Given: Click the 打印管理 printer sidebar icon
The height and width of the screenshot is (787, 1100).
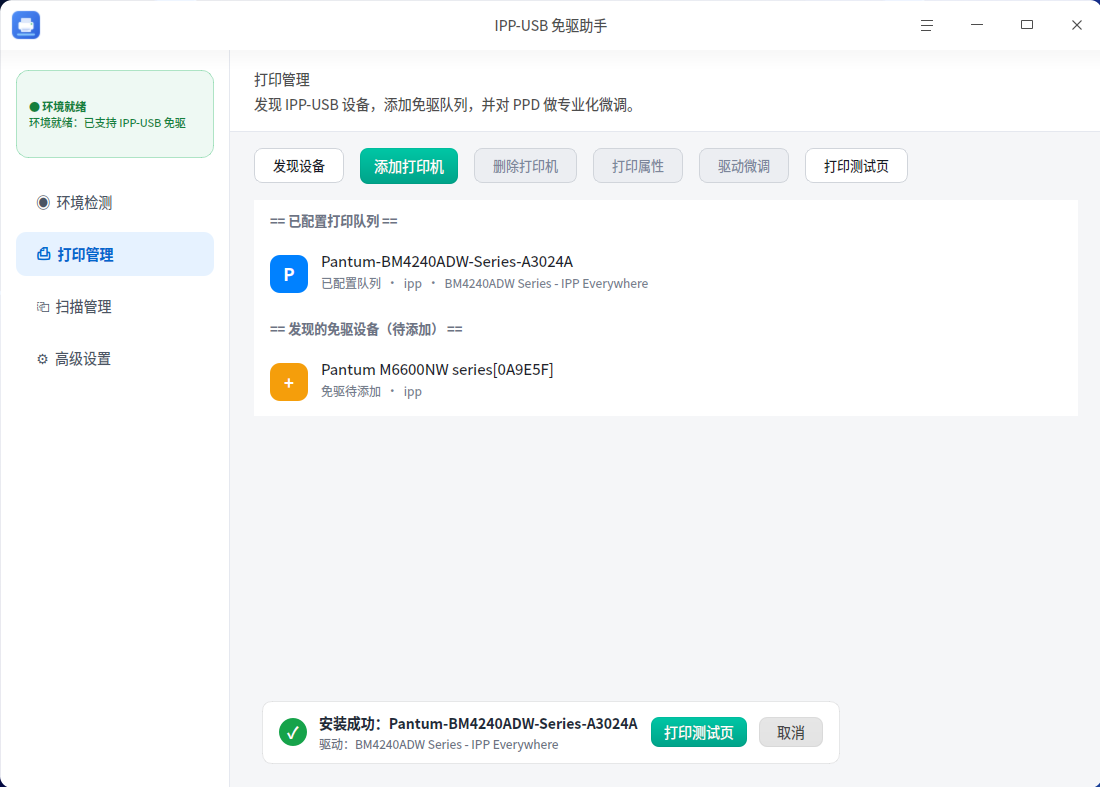Looking at the screenshot, I should [x=43, y=254].
